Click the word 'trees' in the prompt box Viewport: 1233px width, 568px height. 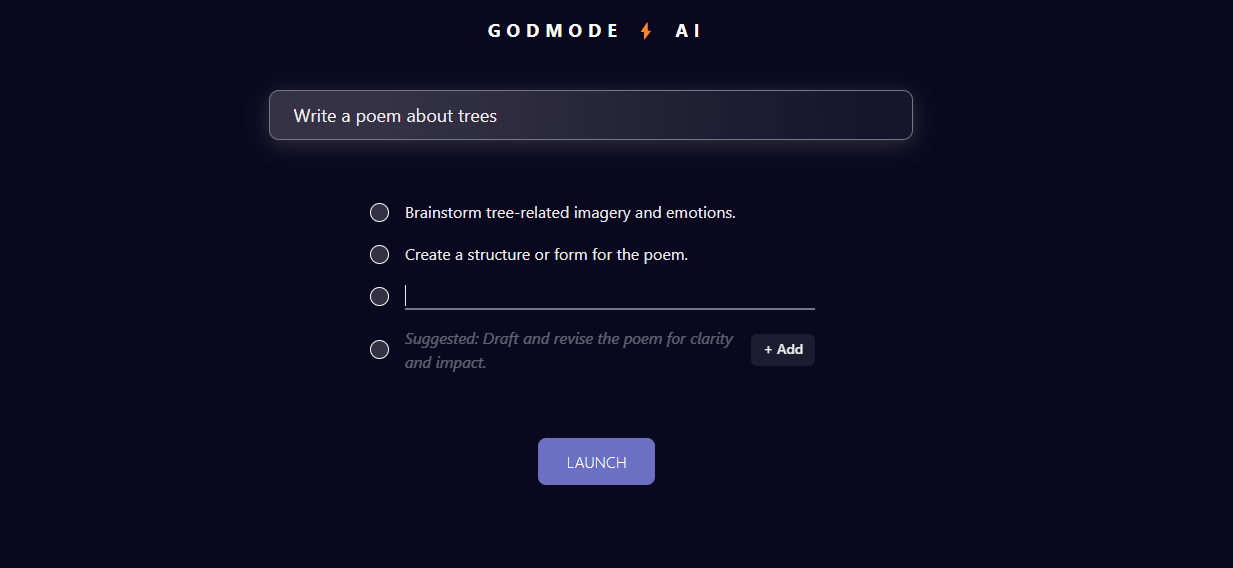(477, 116)
